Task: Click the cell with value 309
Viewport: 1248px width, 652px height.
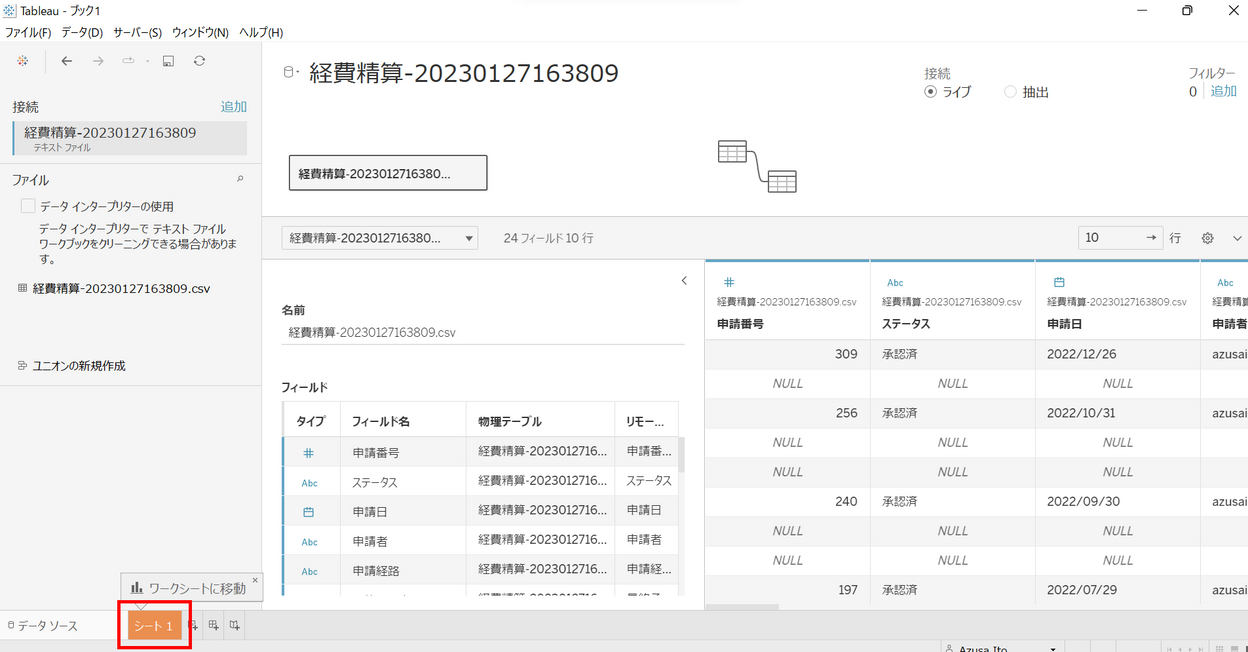Action: (787, 354)
